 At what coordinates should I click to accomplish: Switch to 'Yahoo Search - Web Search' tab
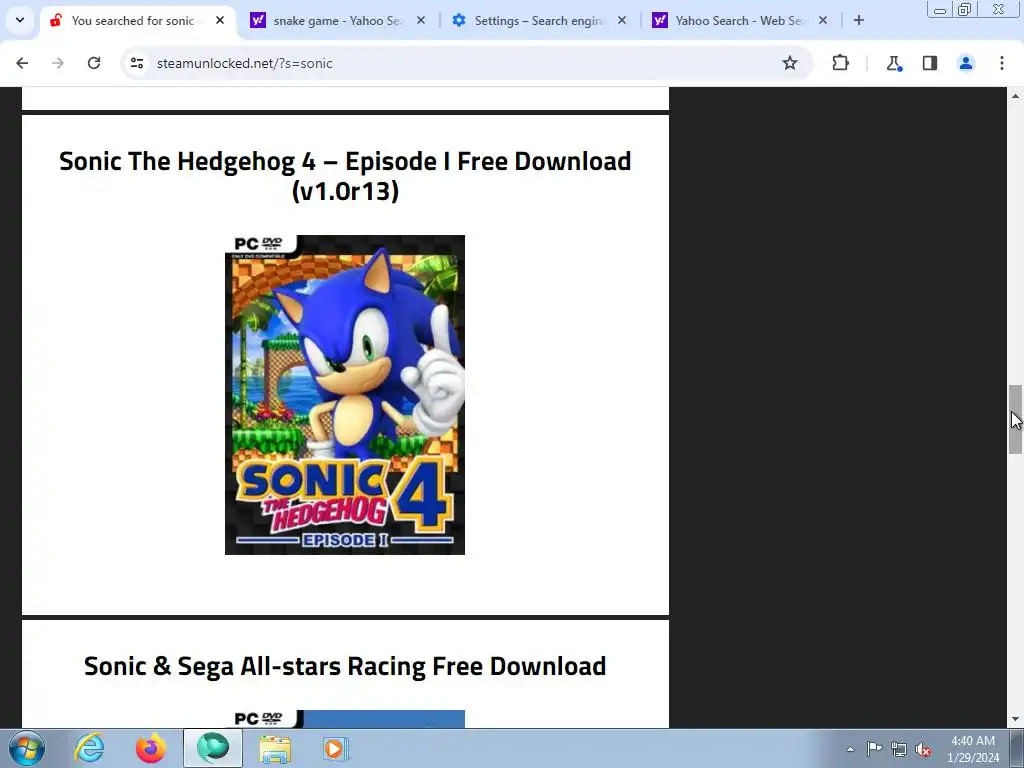(740, 21)
